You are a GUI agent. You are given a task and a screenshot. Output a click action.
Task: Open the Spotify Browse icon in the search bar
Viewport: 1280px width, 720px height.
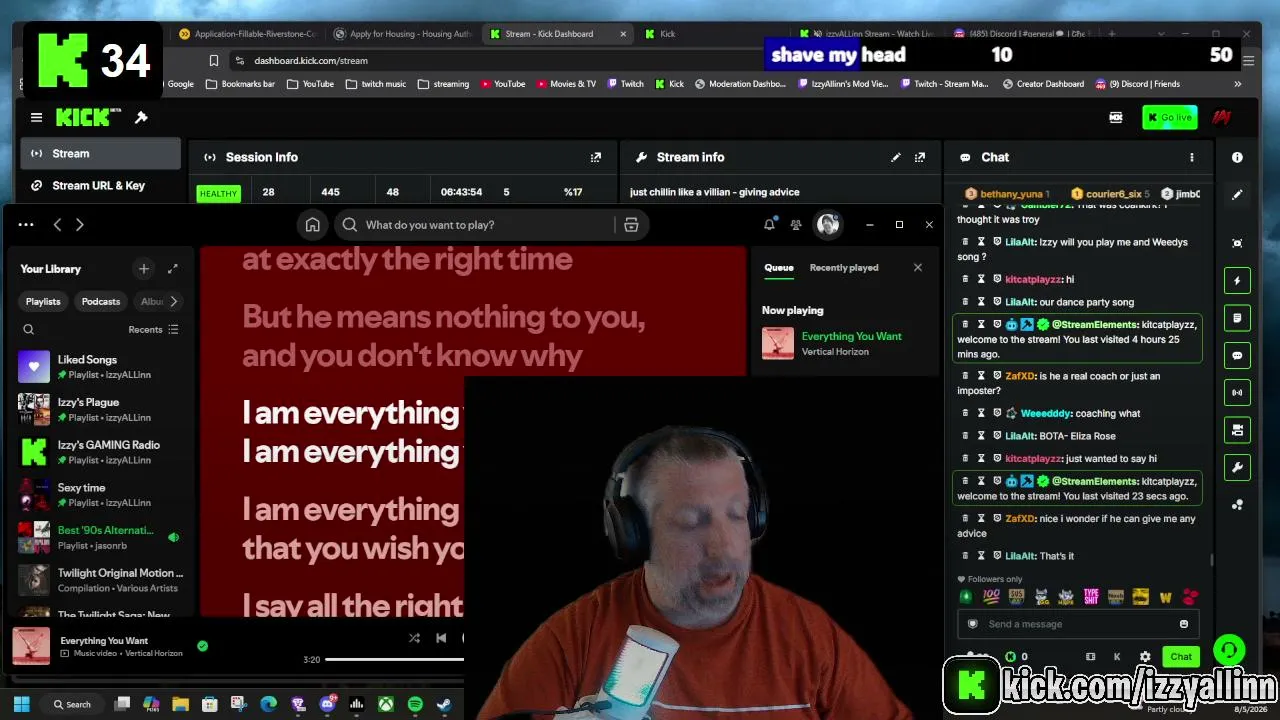pos(631,225)
